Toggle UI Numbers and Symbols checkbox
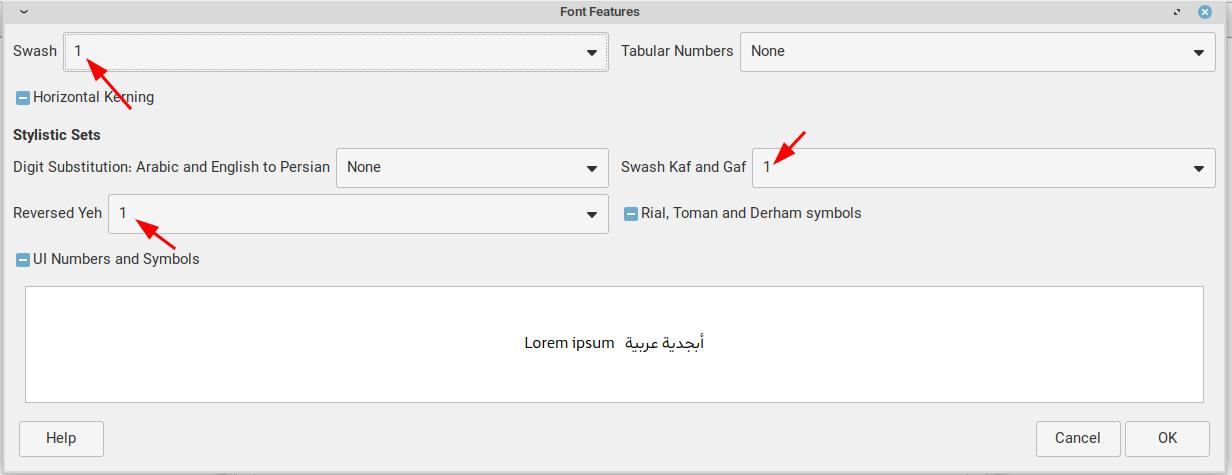Screen dimensions: 1232x475 click(x=23, y=260)
